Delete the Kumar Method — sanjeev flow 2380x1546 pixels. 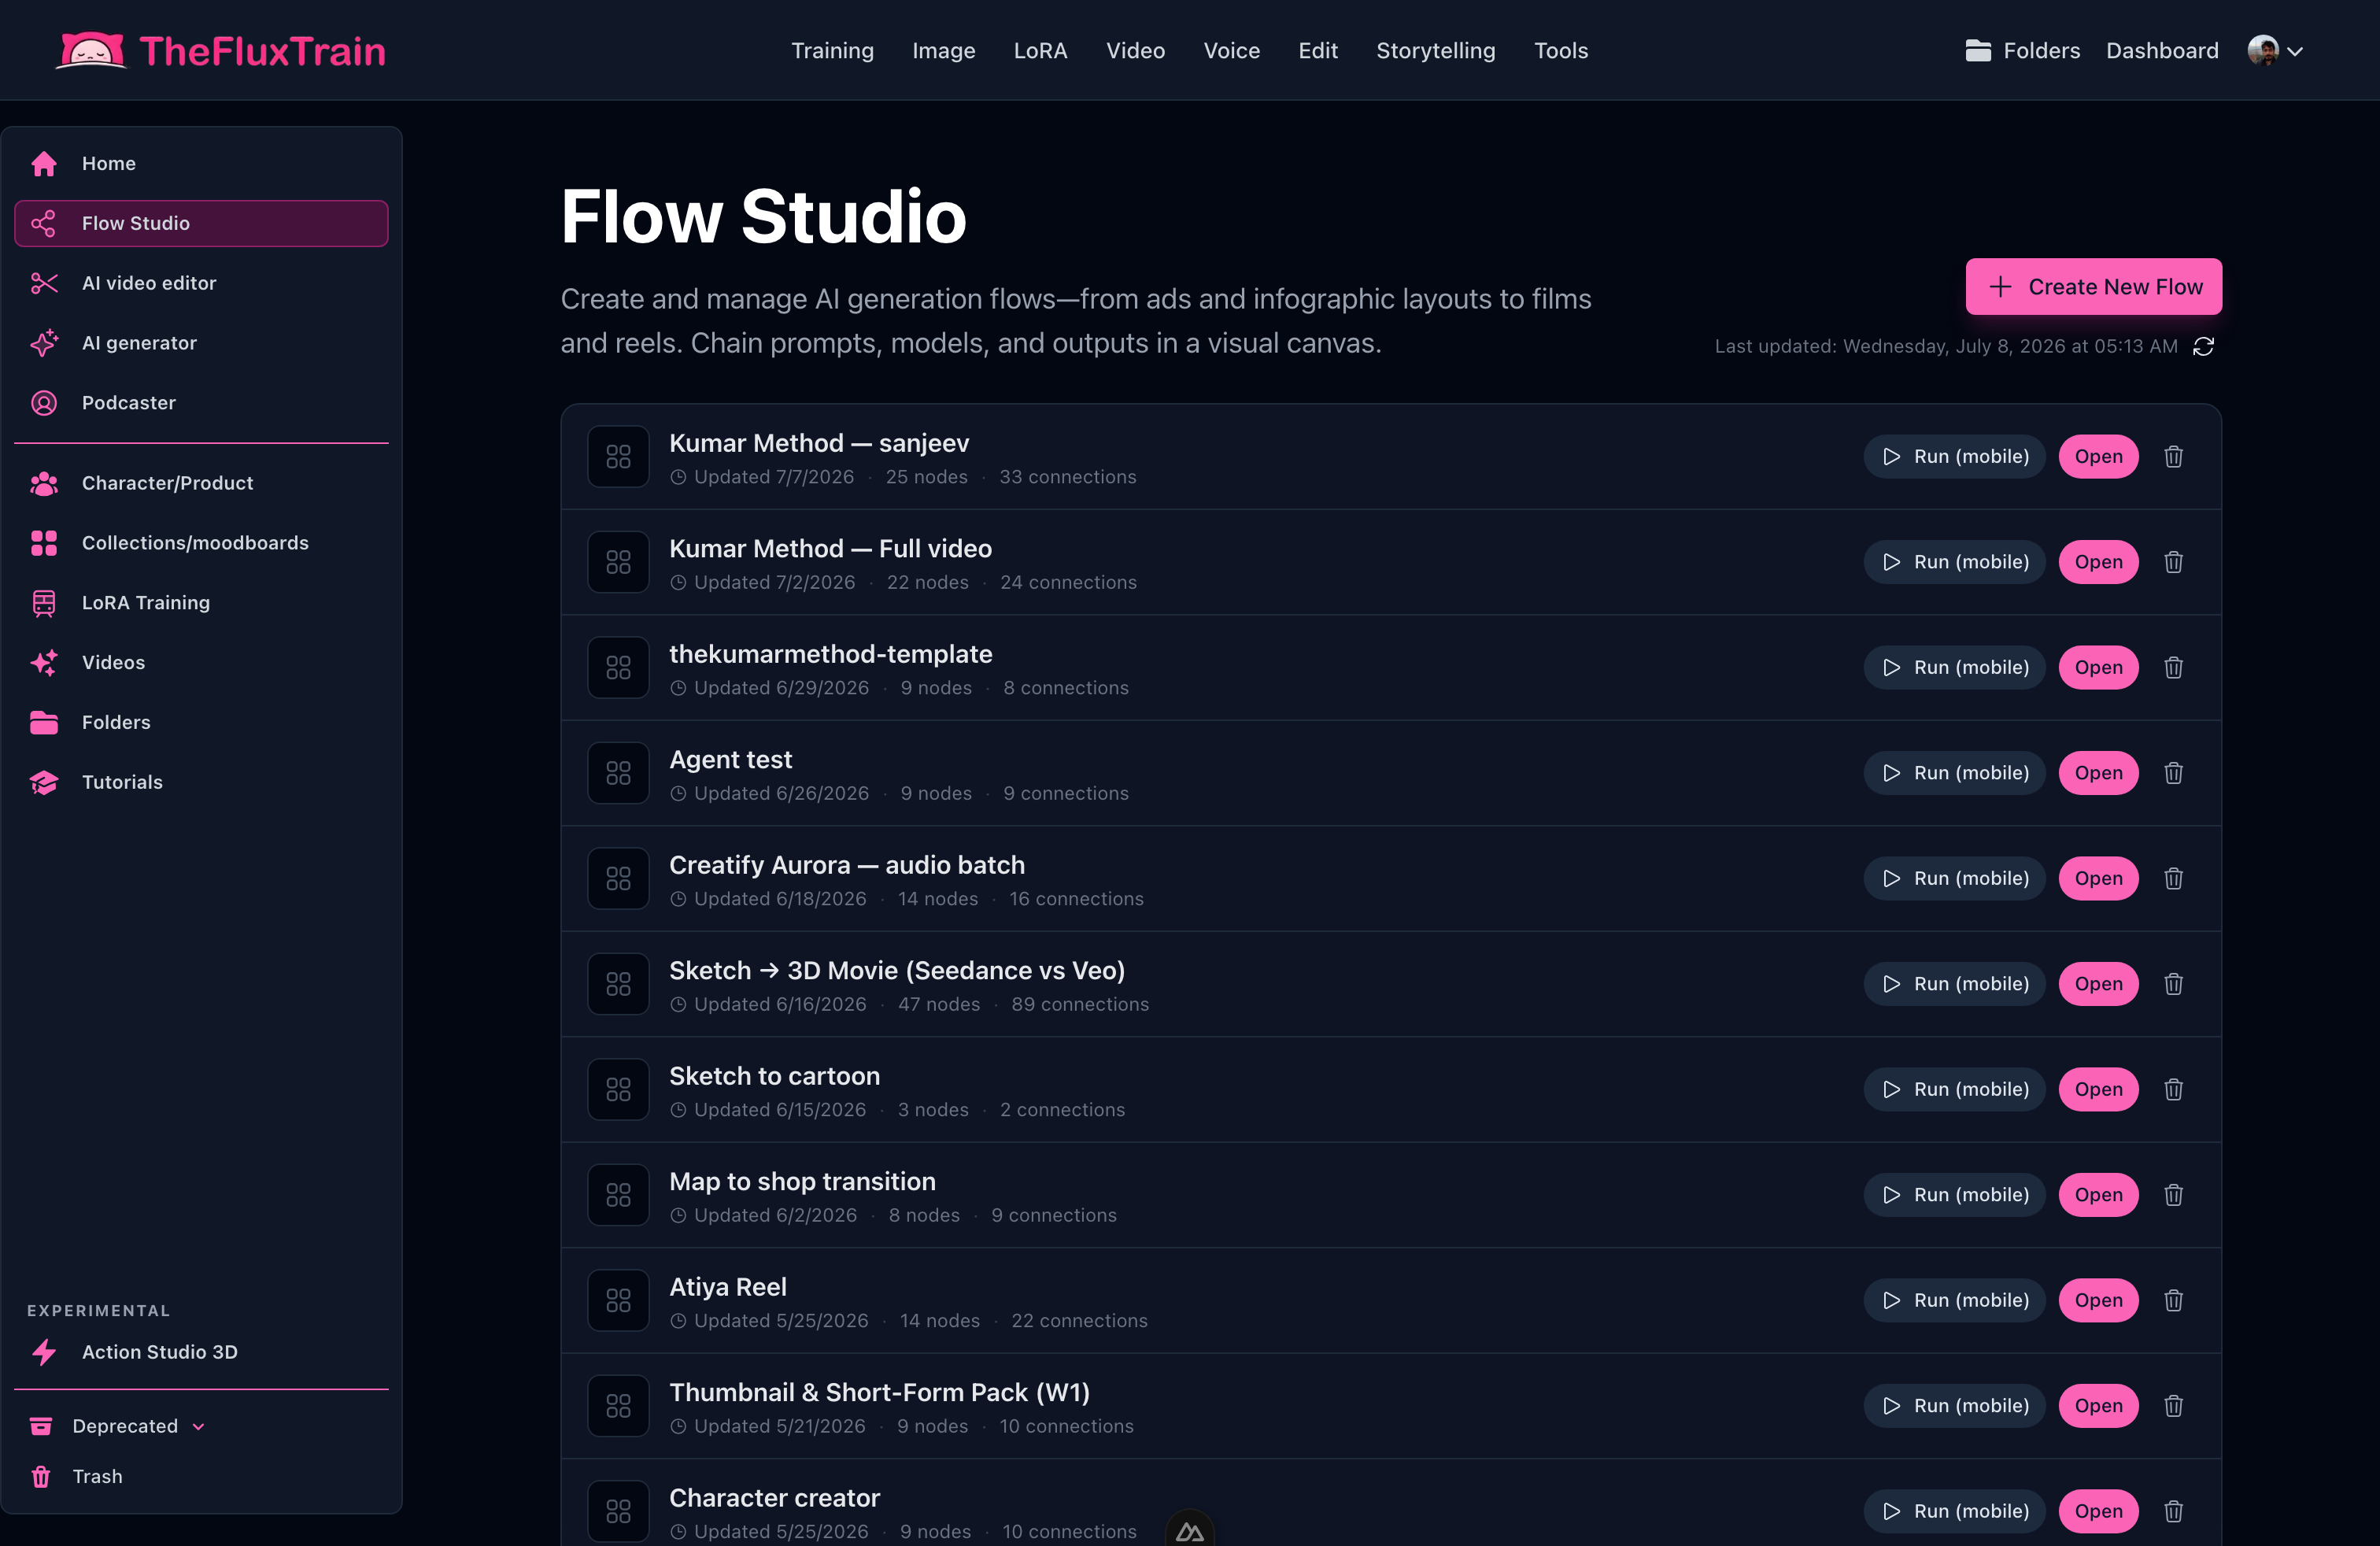(x=2173, y=457)
